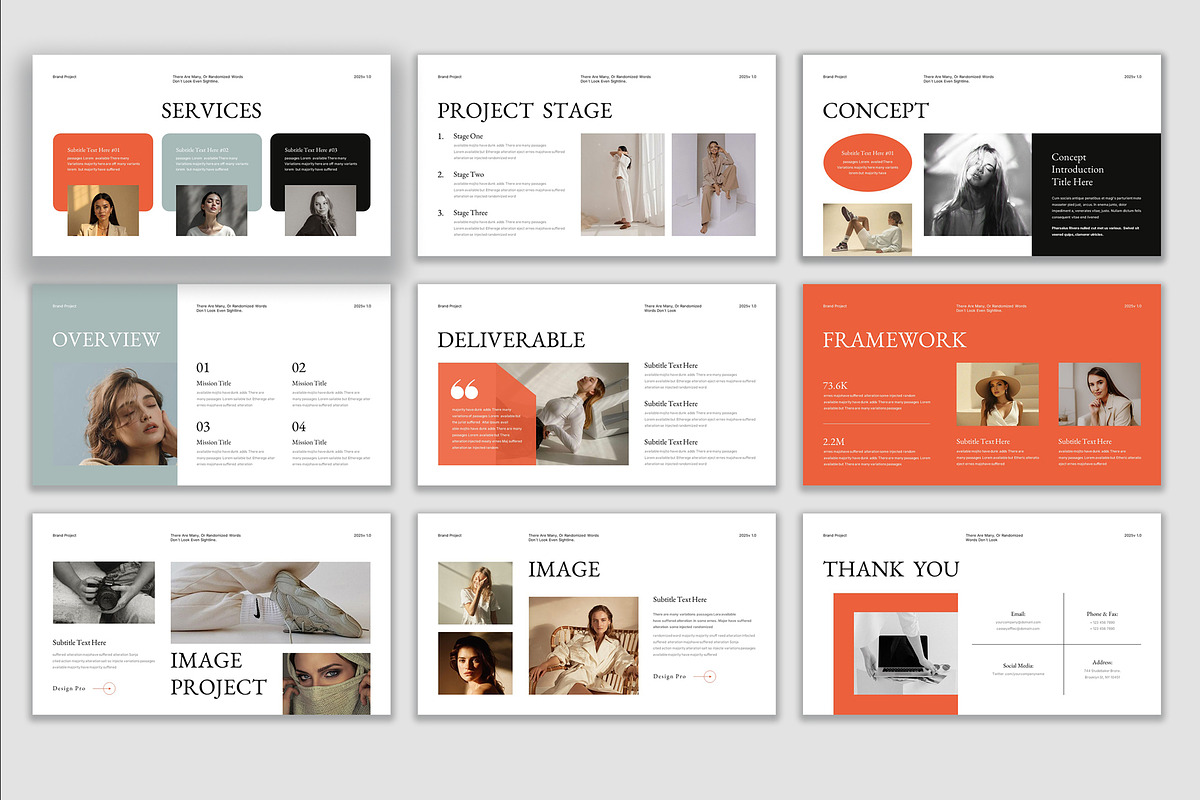The image size is (1200, 800).
Task: Select the Email: label
Action: pyautogui.click(x=1018, y=613)
